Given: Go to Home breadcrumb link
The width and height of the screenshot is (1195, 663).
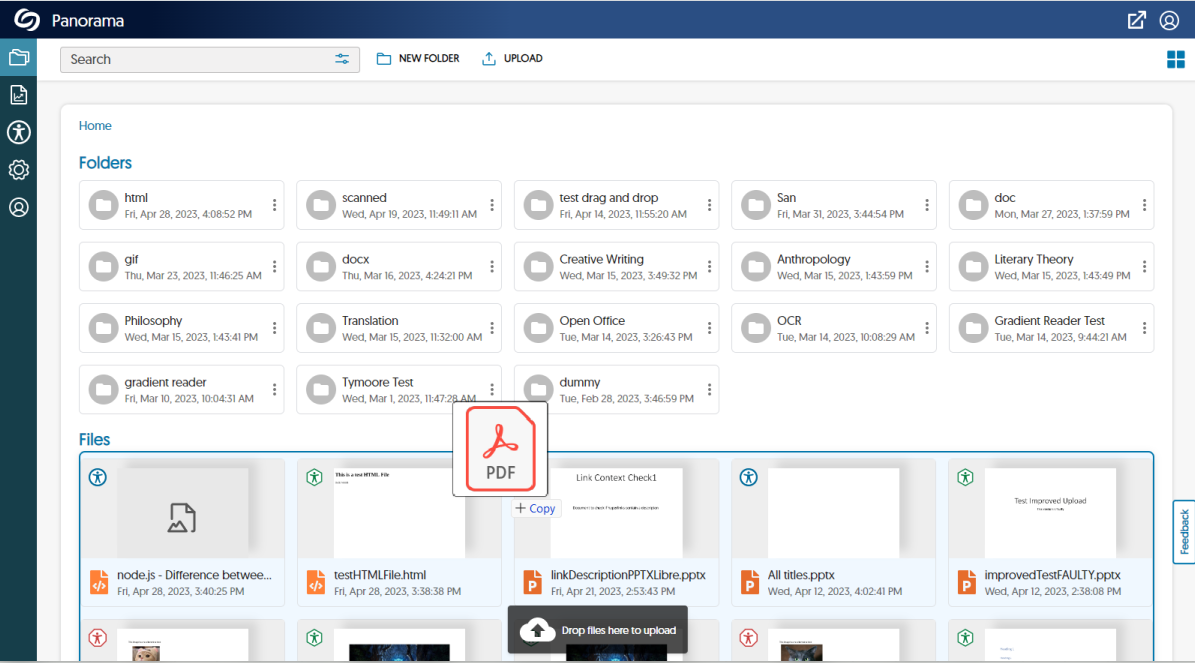Looking at the screenshot, I should [95, 126].
